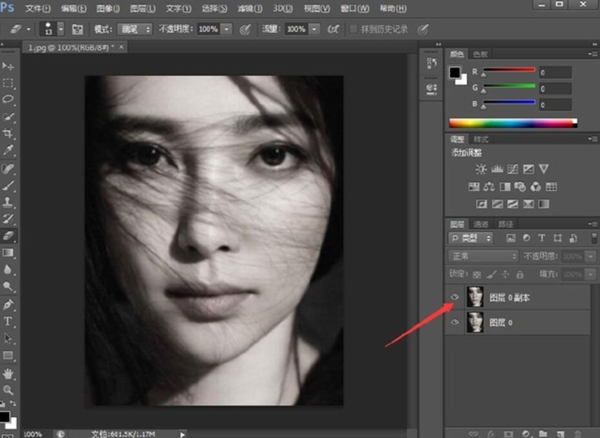Select the Pen tool
The height and width of the screenshot is (438, 600).
pyautogui.click(x=8, y=304)
